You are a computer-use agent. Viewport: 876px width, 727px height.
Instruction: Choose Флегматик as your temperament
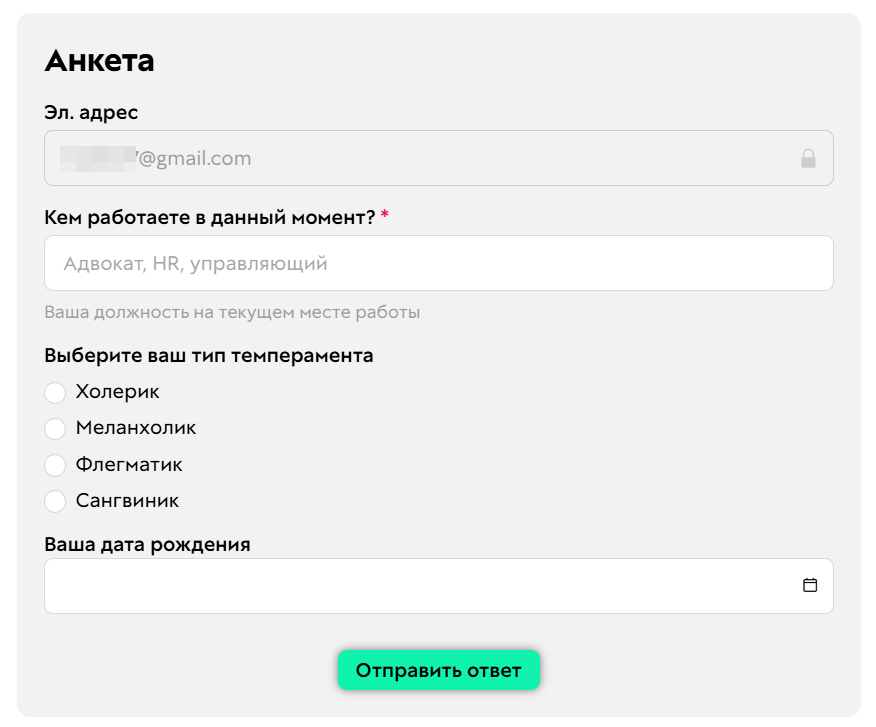pyautogui.click(x=55, y=465)
